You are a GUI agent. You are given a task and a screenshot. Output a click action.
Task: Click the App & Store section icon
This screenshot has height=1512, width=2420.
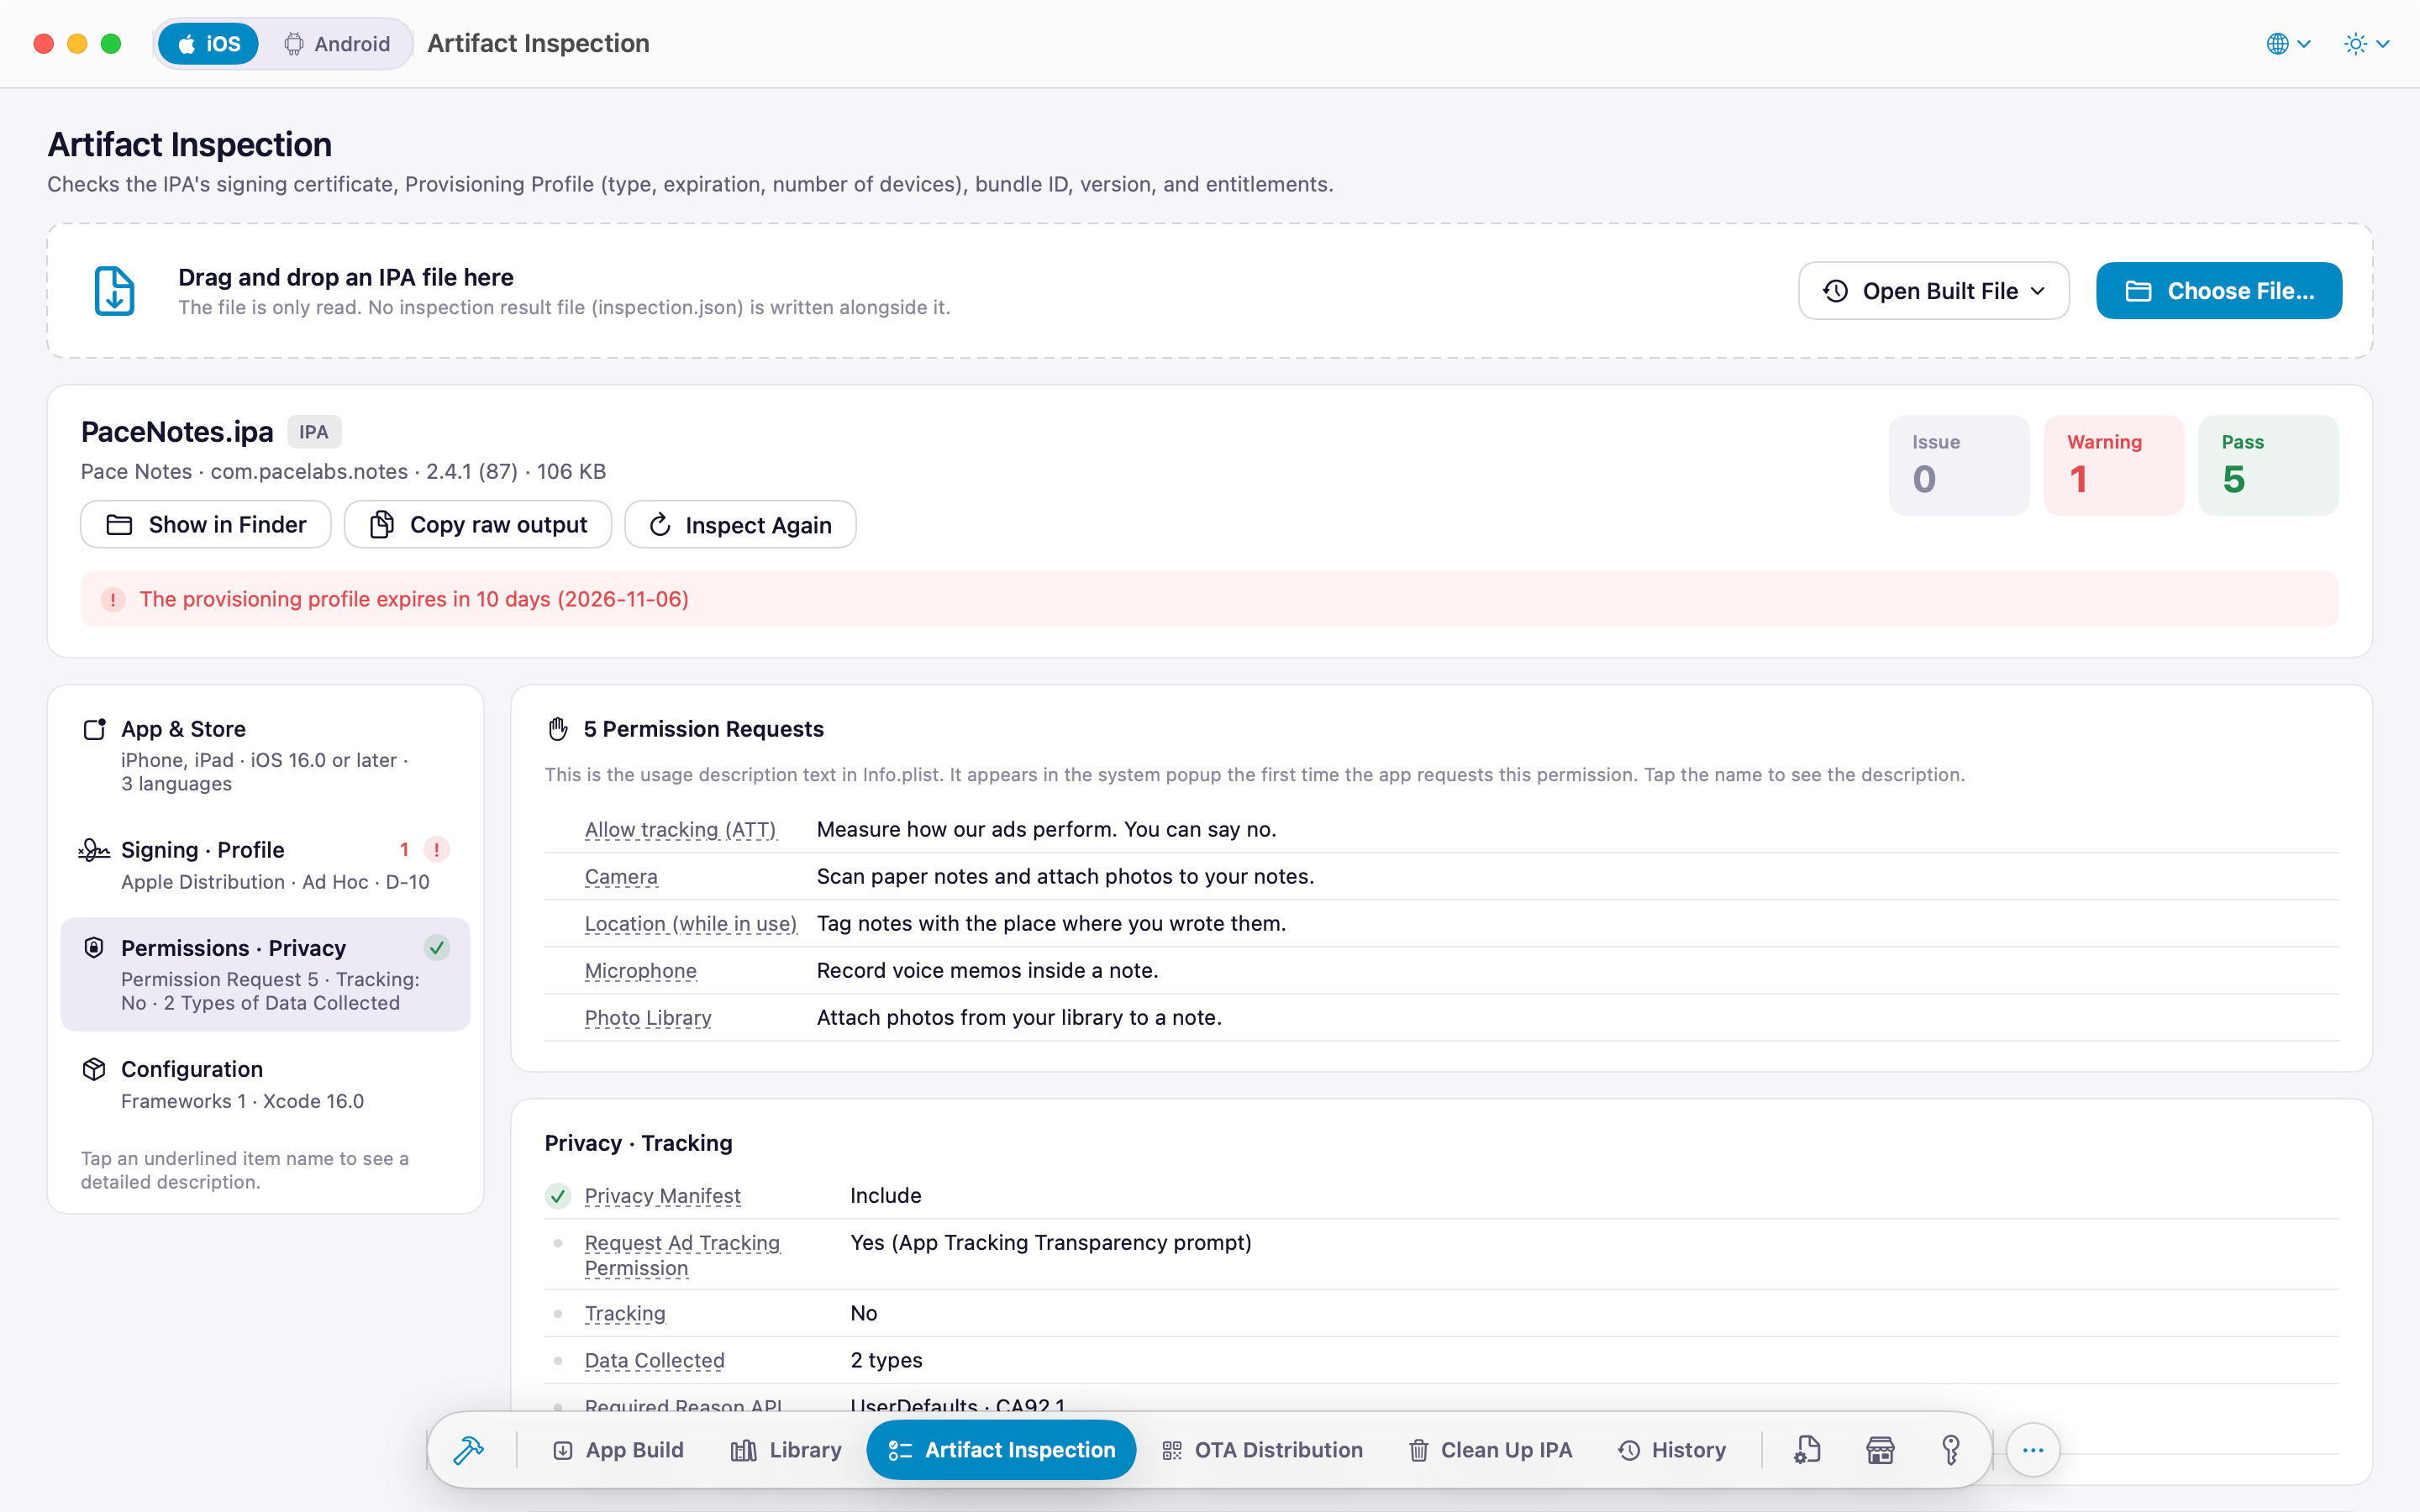point(94,729)
